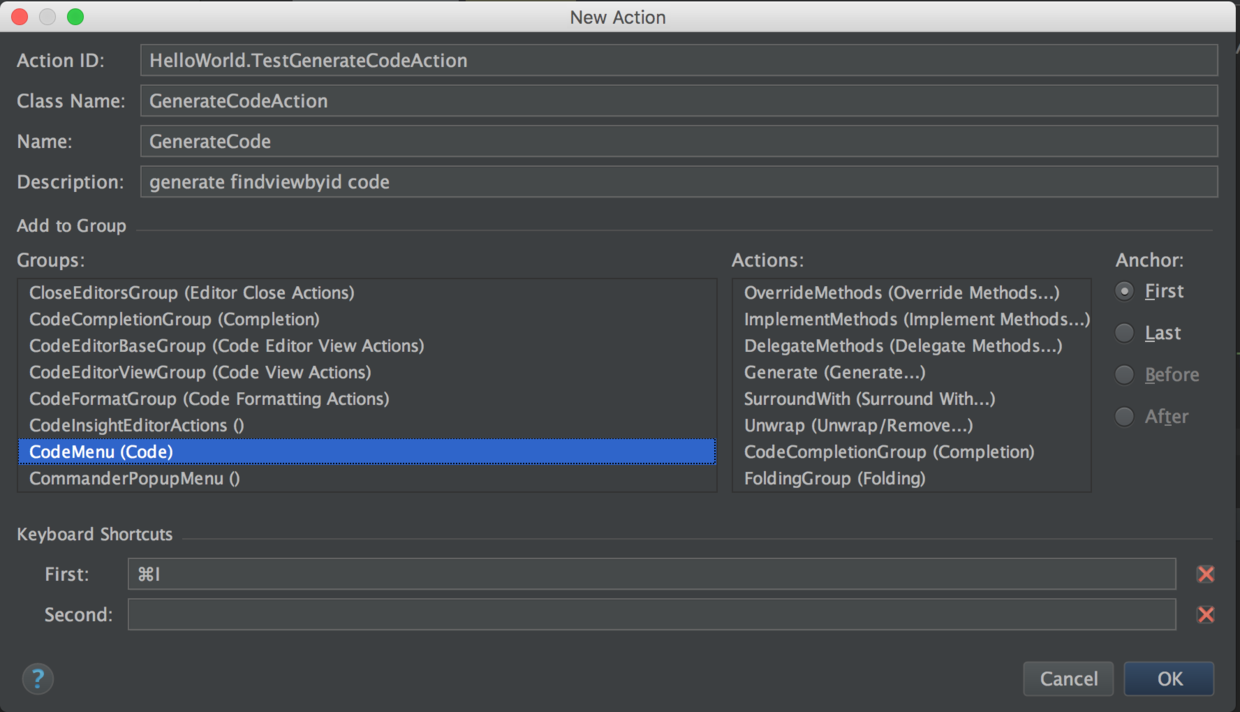Cancel the New Action dialog
The image size is (1240, 712).
coord(1068,679)
